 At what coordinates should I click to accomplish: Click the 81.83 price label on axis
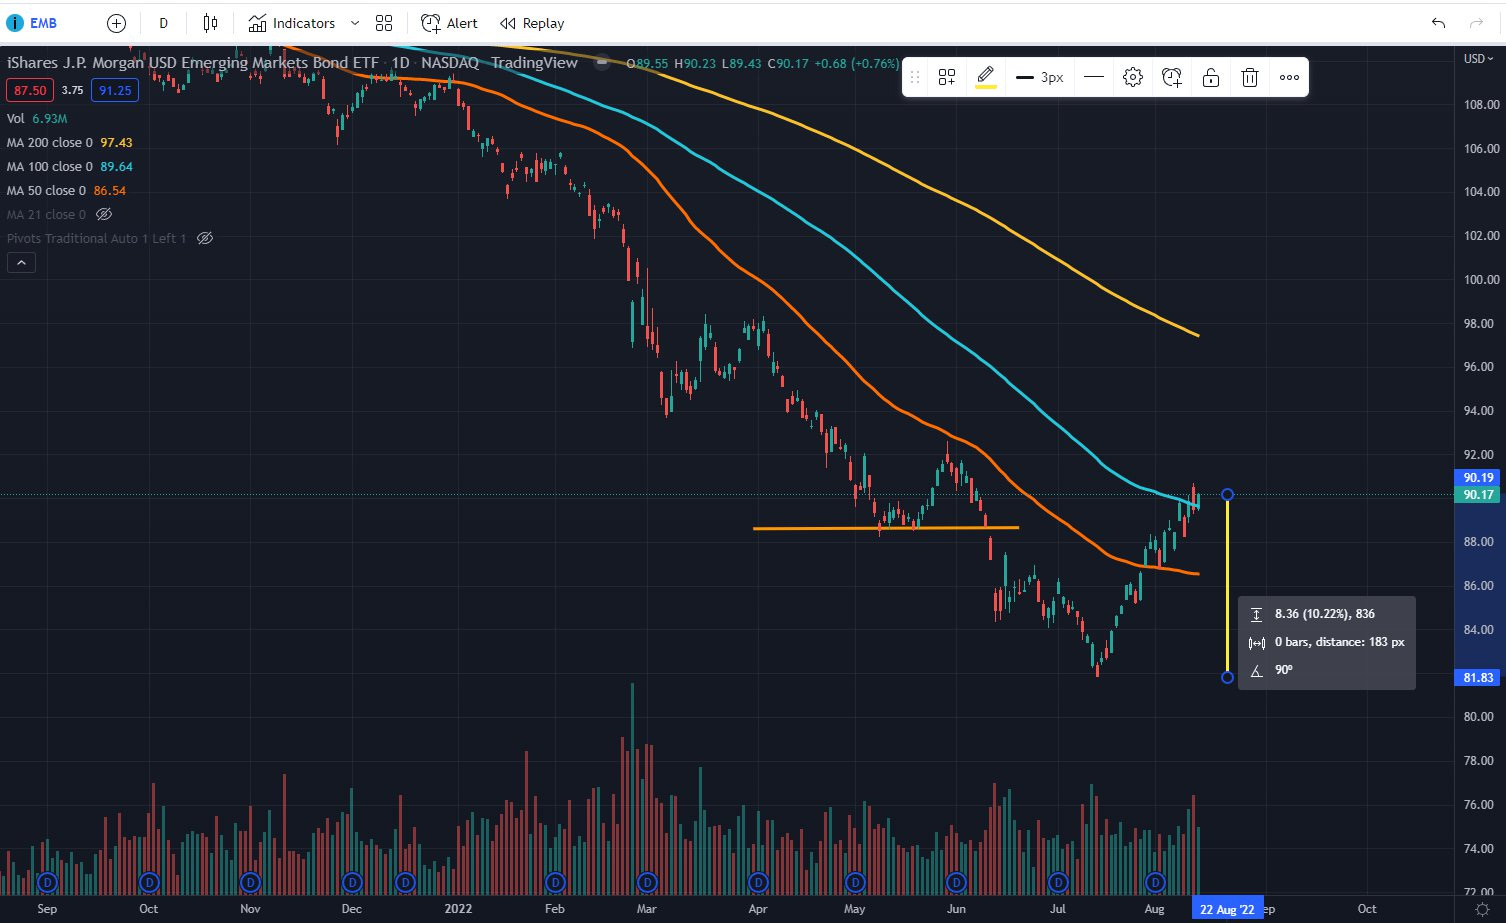pos(1478,678)
